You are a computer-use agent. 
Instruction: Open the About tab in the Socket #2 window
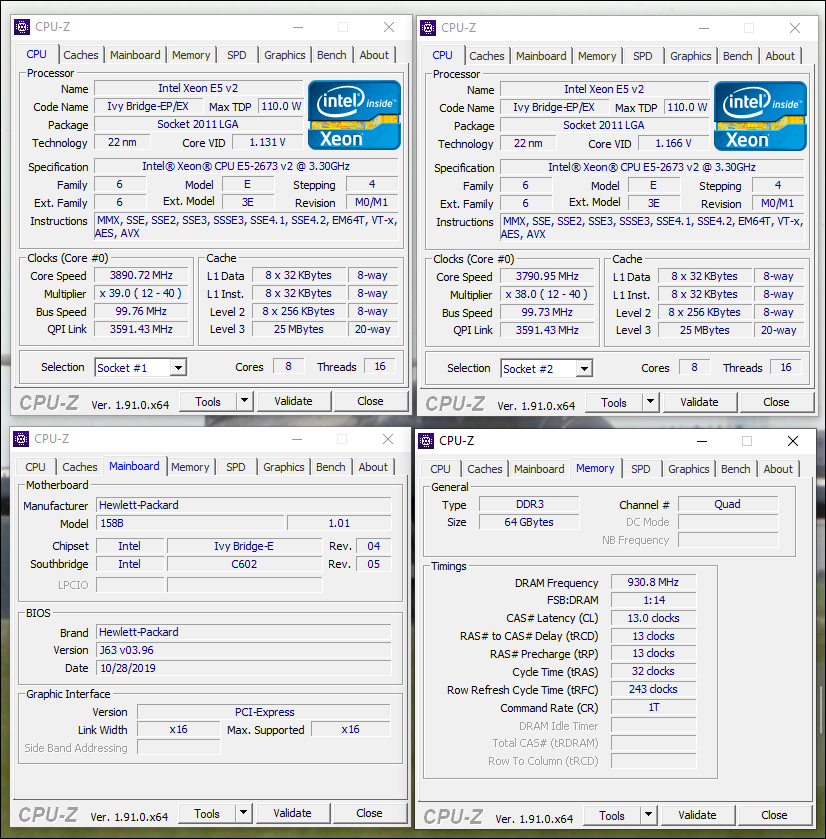point(780,56)
